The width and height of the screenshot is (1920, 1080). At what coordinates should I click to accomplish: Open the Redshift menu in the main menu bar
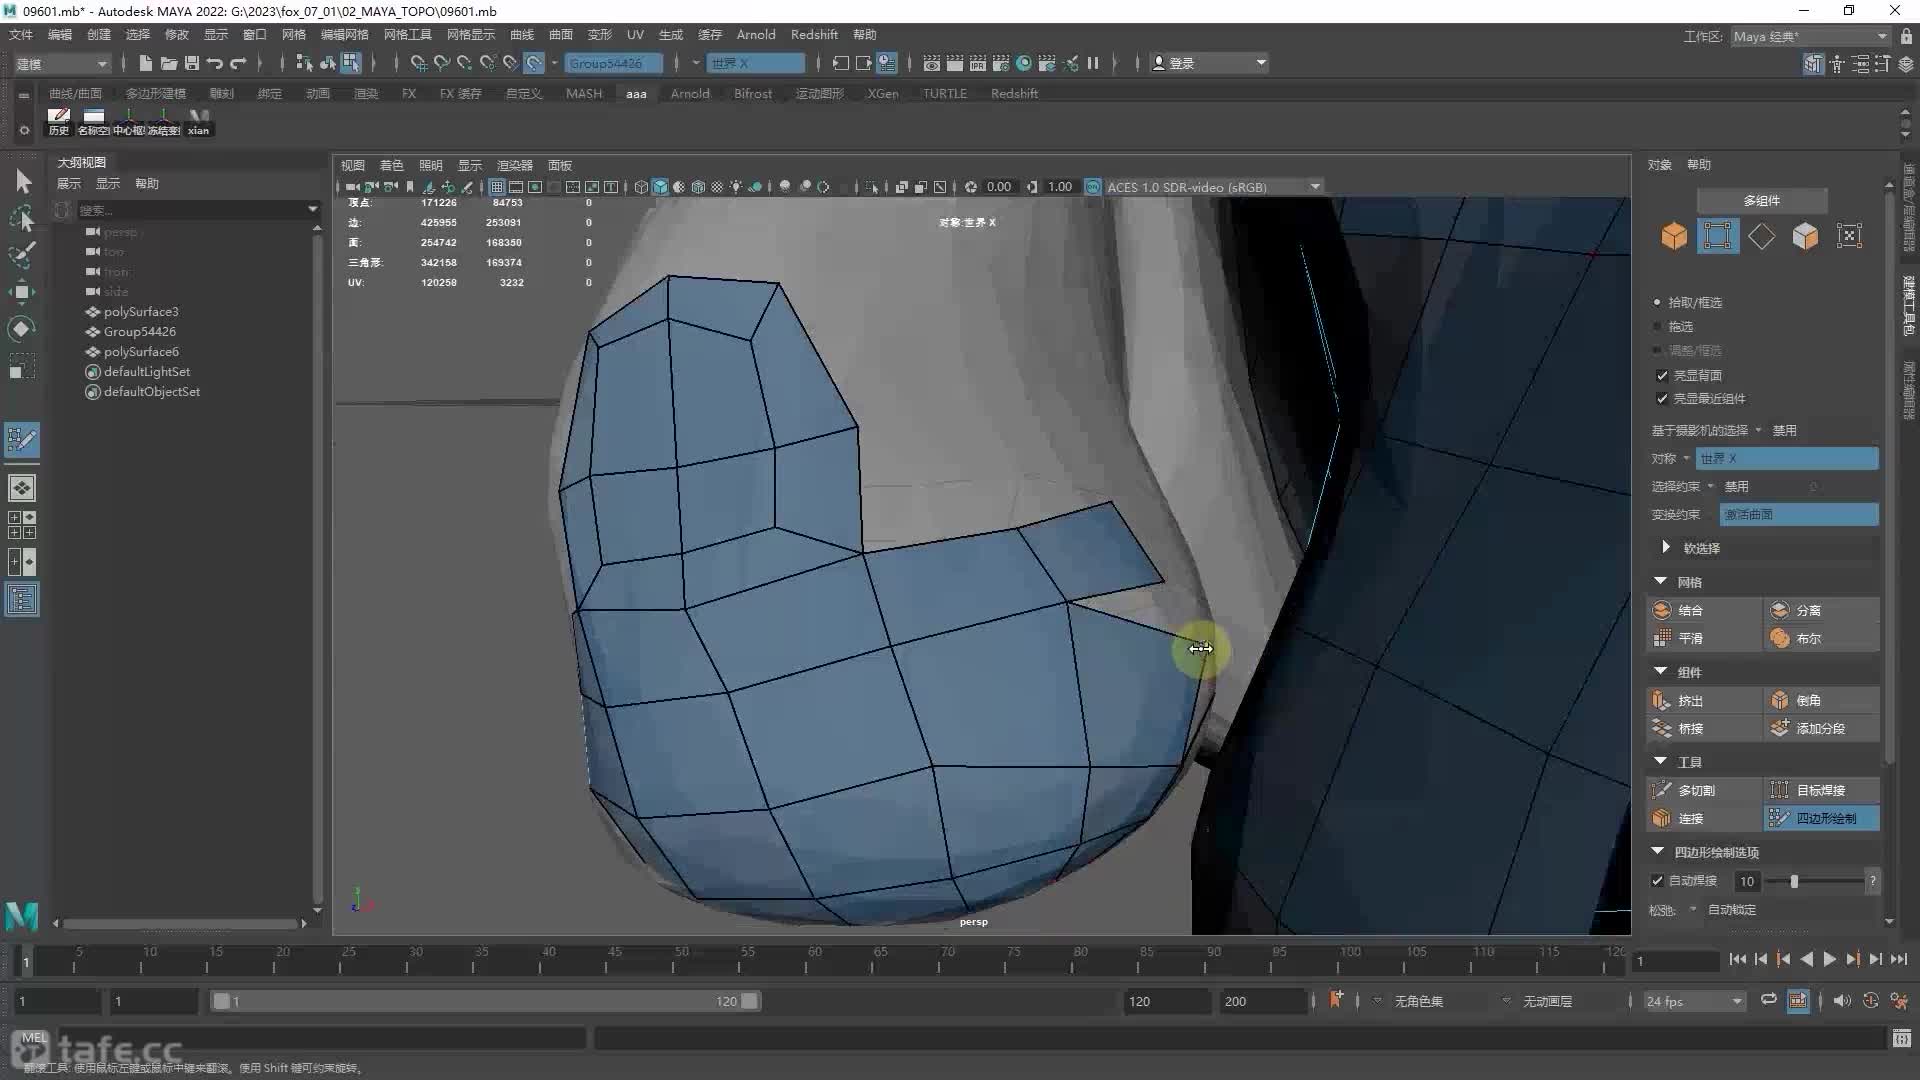point(814,35)
